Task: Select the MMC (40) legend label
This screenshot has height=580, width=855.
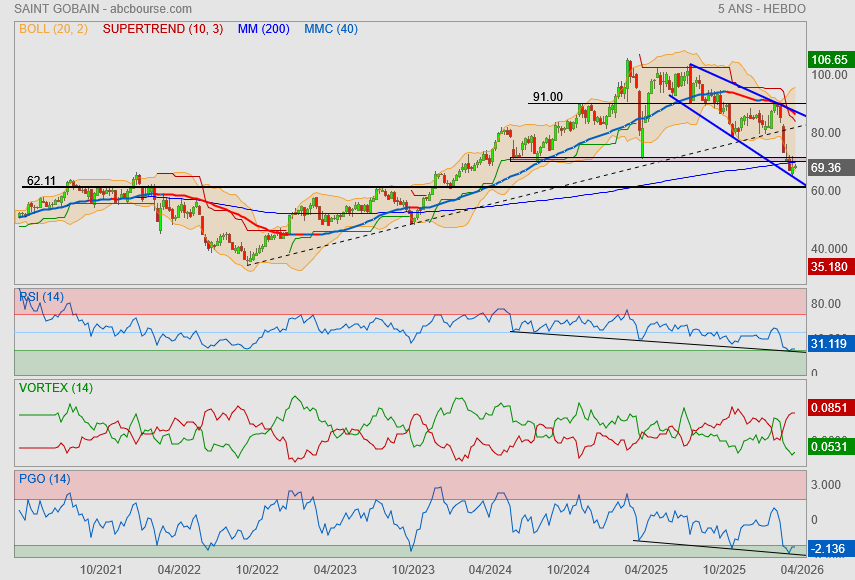Action: tap(329, 29)
